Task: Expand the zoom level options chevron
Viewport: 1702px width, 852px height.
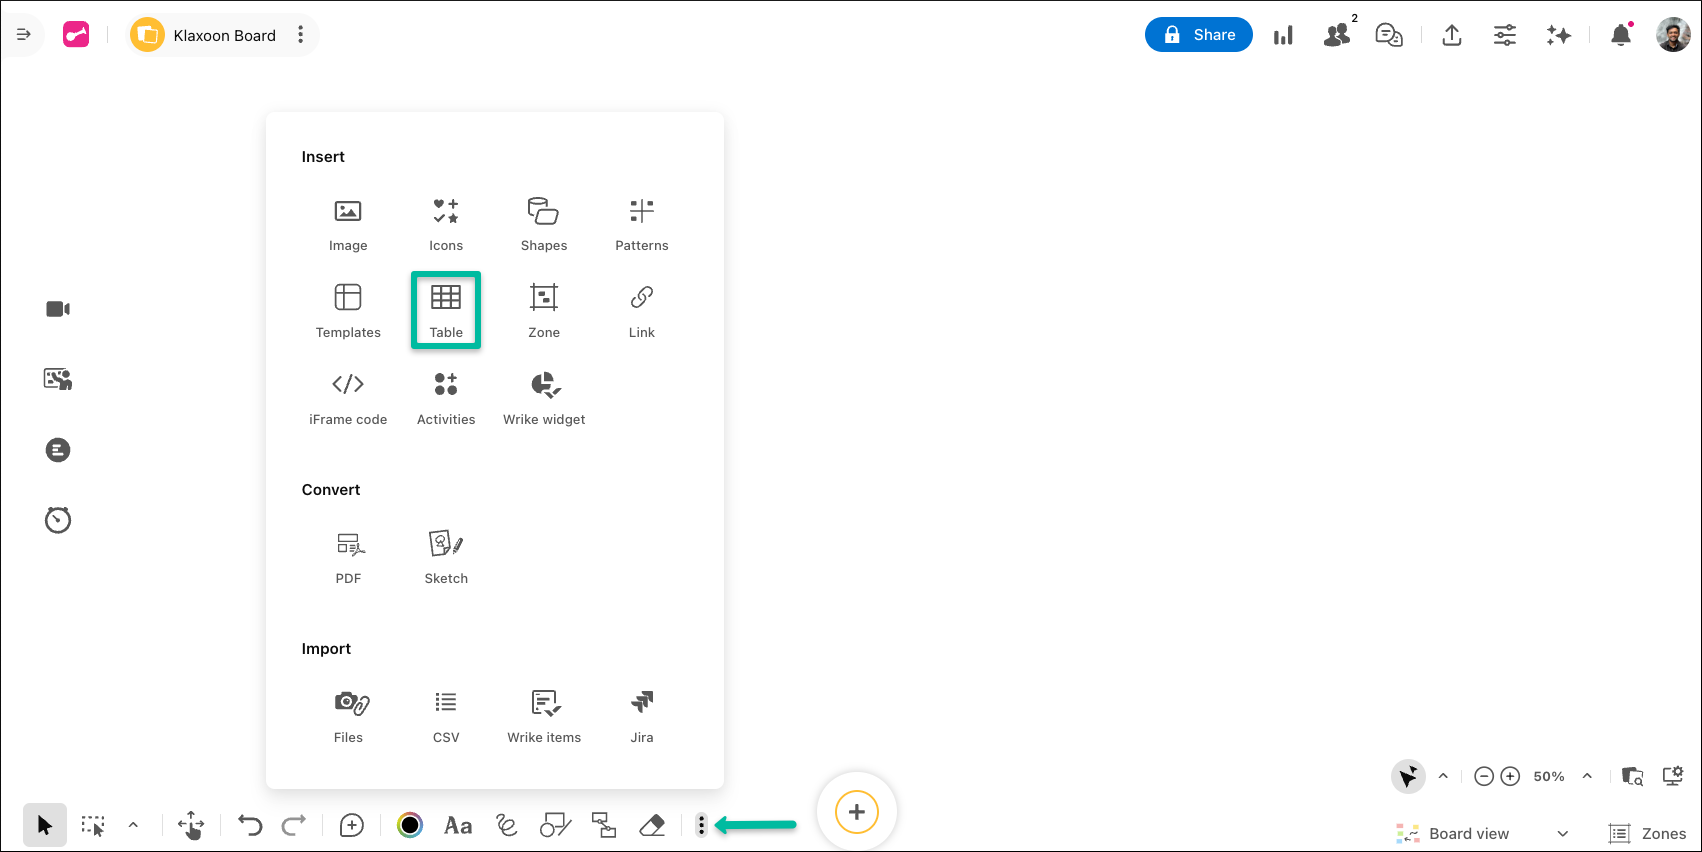Action: point(1587,776)
